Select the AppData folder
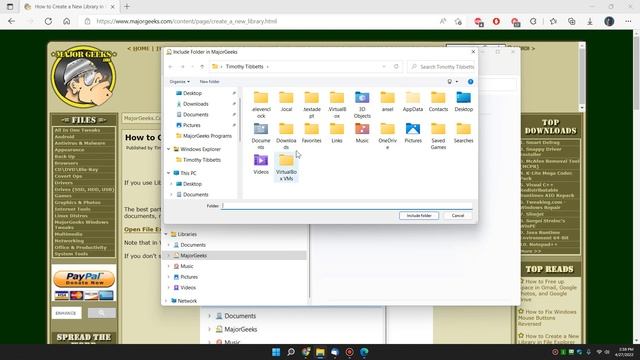 413,102
